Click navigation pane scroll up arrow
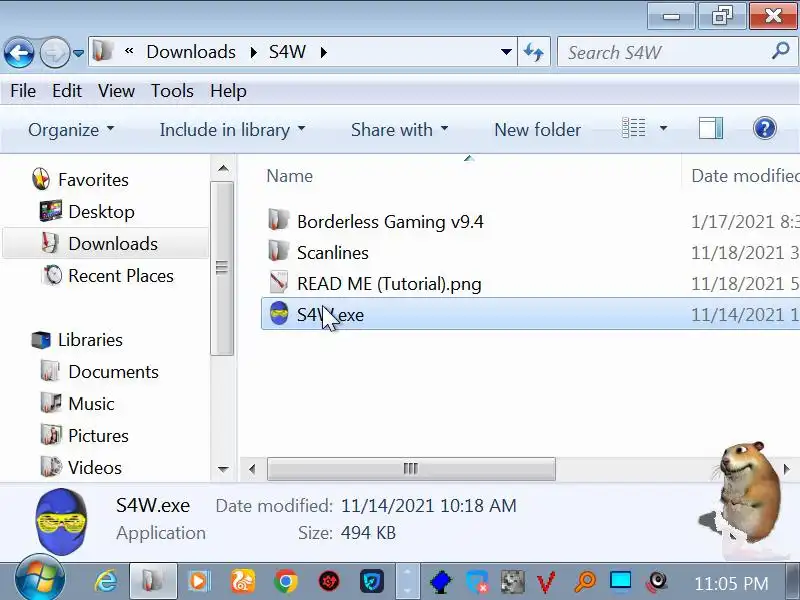Viewport: 800px width, 600px height. point(223,168)
